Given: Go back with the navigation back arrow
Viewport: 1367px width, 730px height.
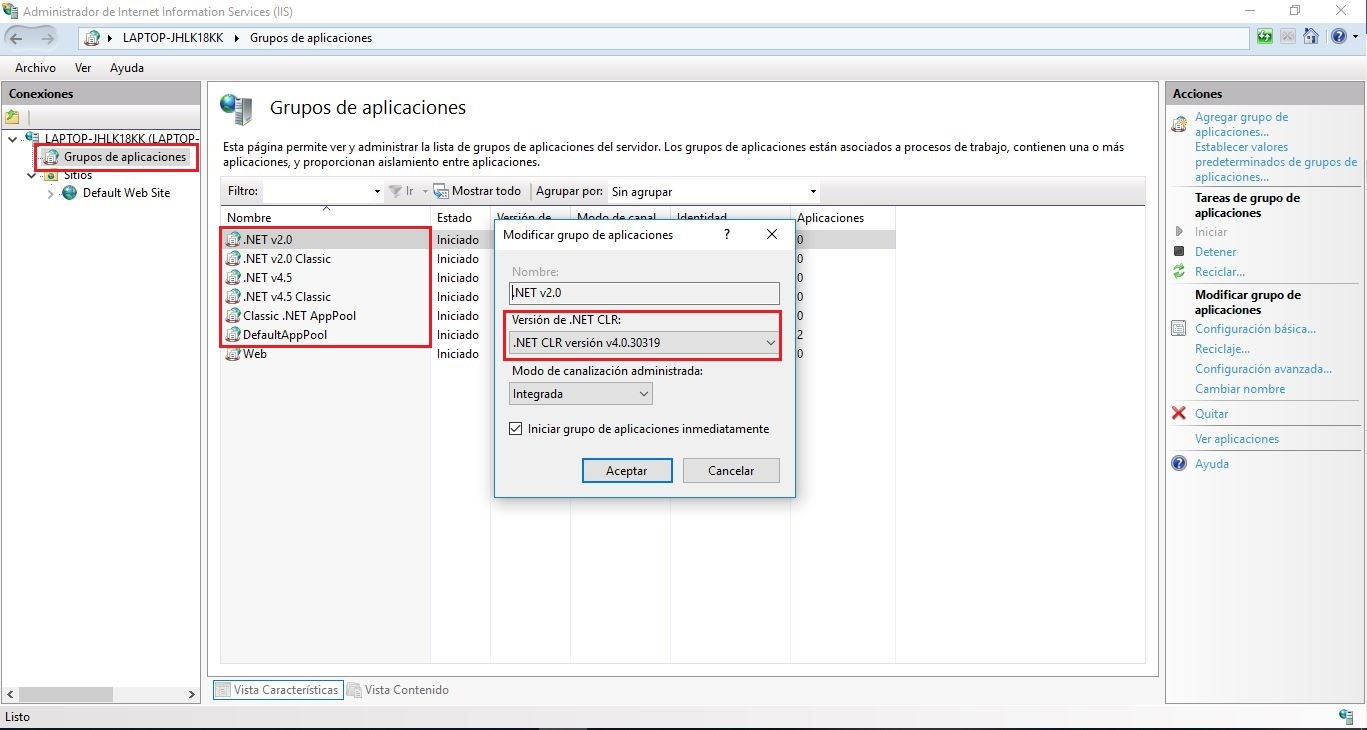Looking at the screenshot, I should pos(17,38).
